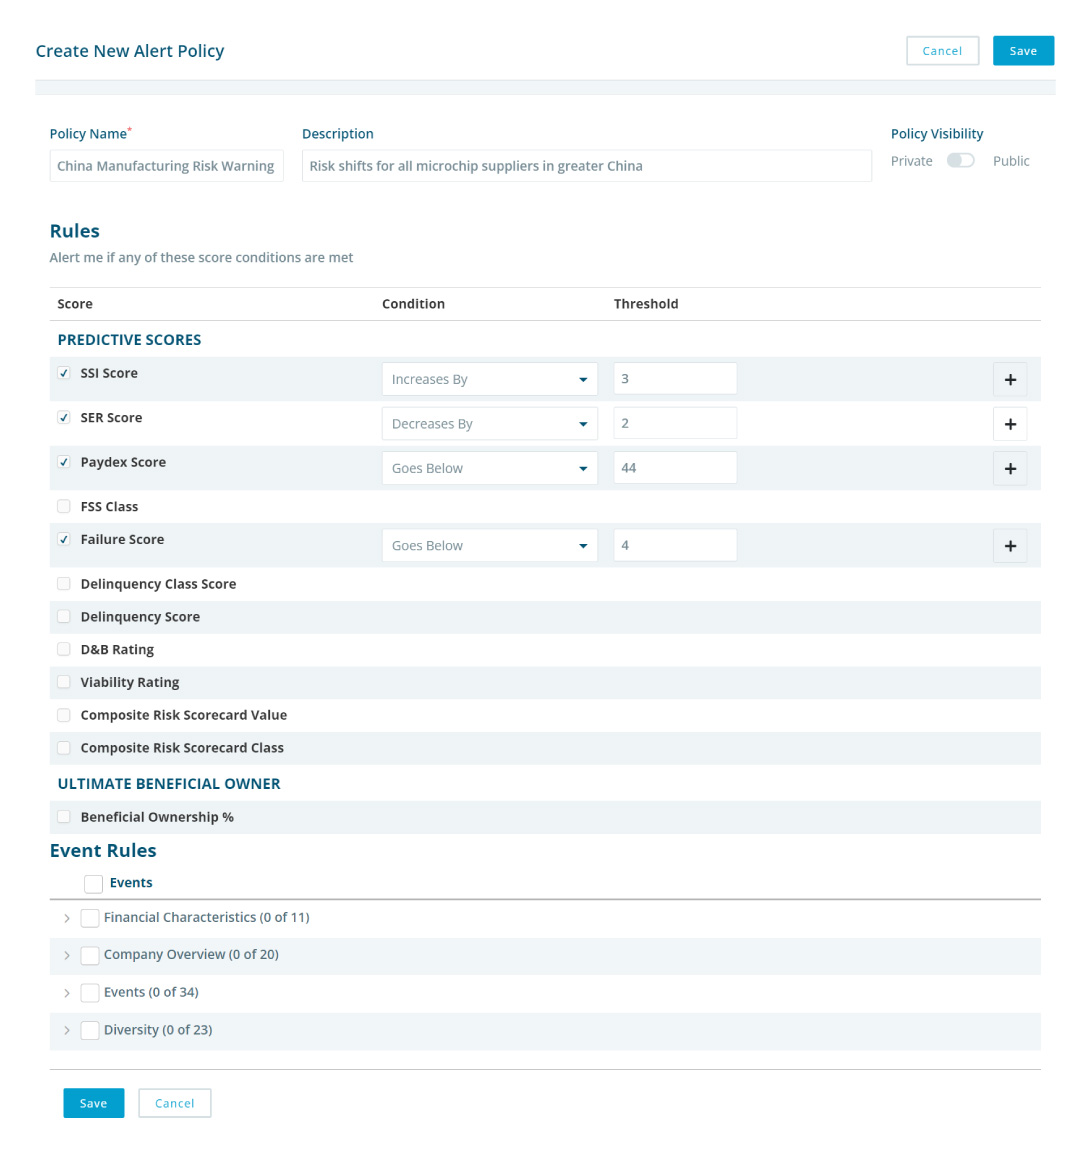Check the Viability Rating checkbox

pos(64,682)
